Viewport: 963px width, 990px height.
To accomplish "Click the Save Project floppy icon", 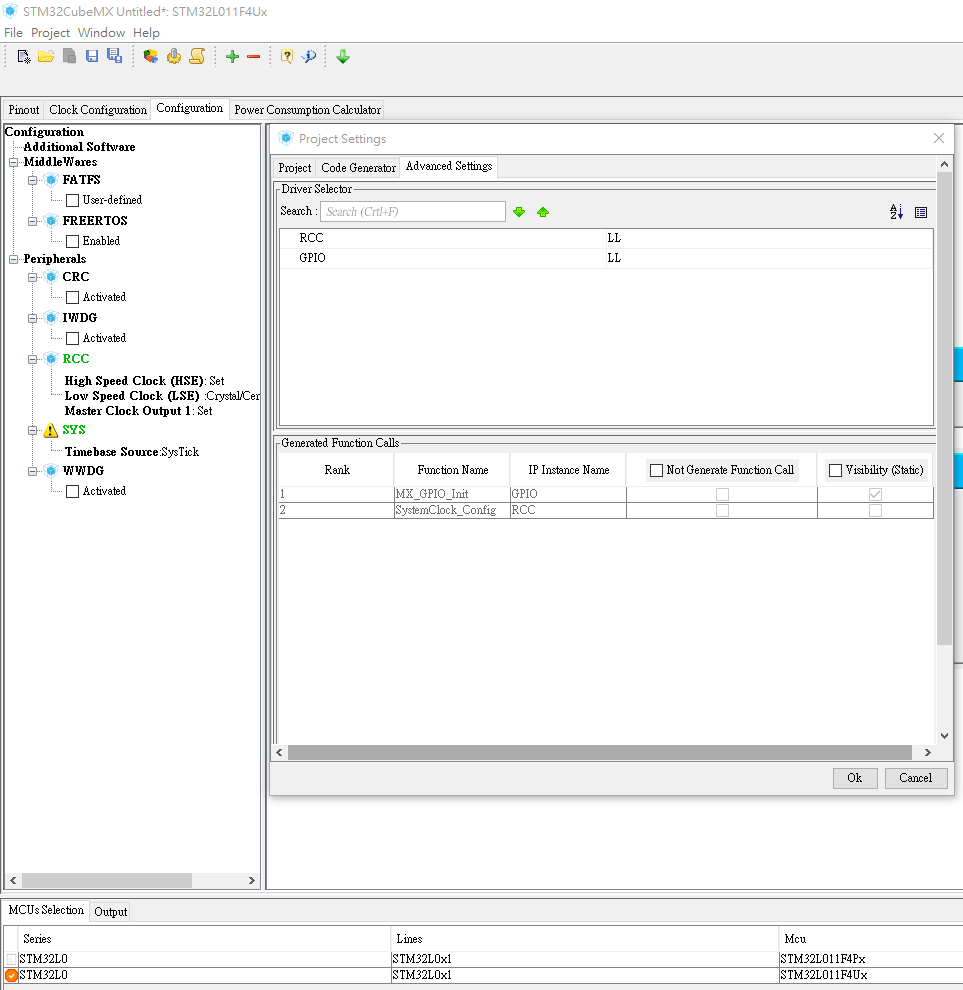I will [x=92, y=56].
